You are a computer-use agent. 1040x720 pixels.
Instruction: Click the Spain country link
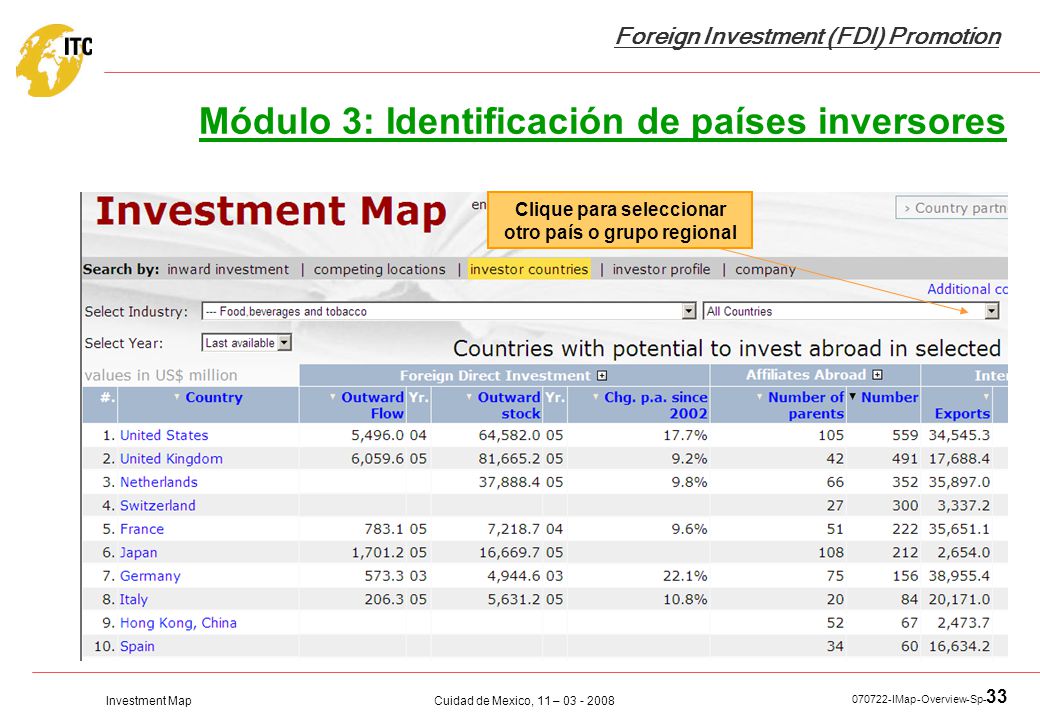pyautogui.click(x=137, y=646)
